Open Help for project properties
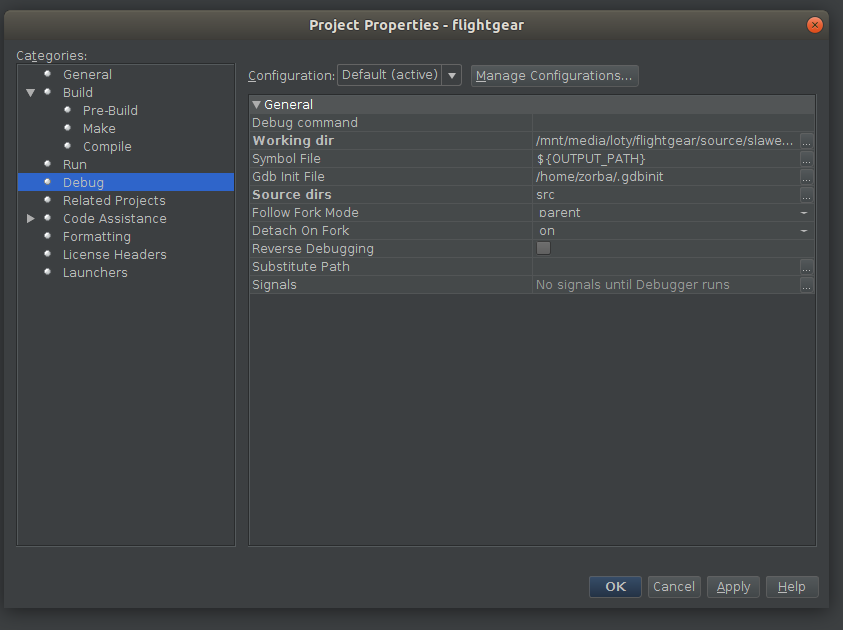Screen dimensions: 843x630 coord(792,586)
